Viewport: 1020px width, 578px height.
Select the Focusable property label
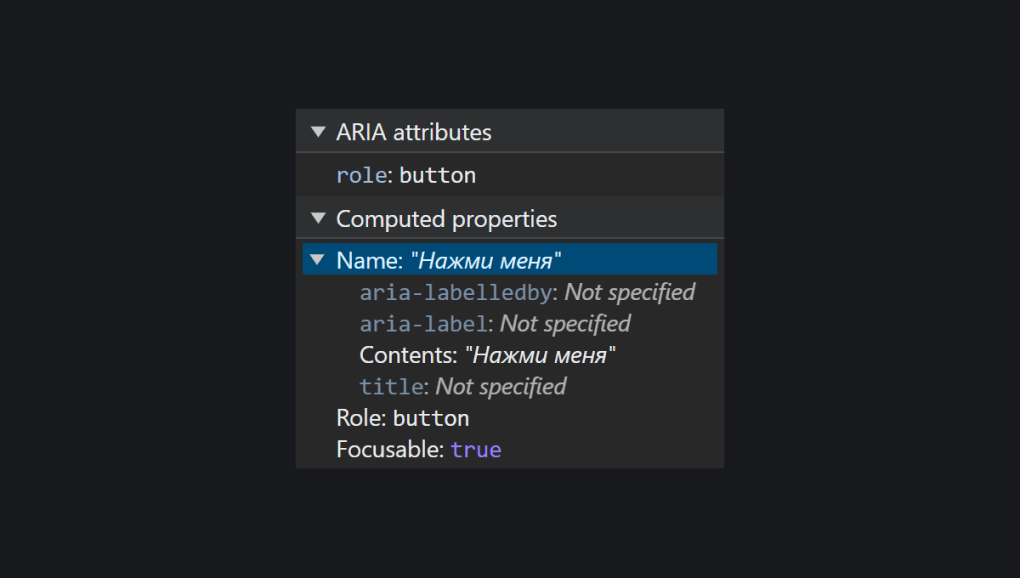coord(390,449)
